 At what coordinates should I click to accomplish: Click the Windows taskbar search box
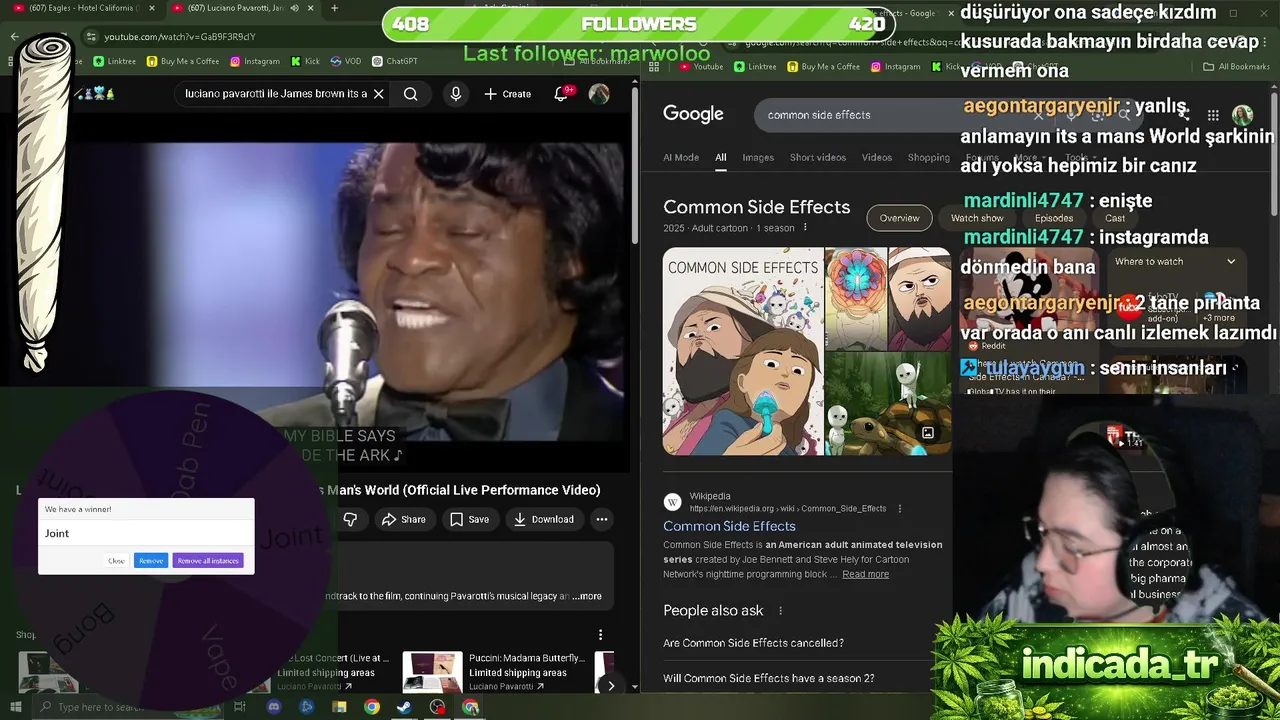pyautogui.click(x=129, y=707)
